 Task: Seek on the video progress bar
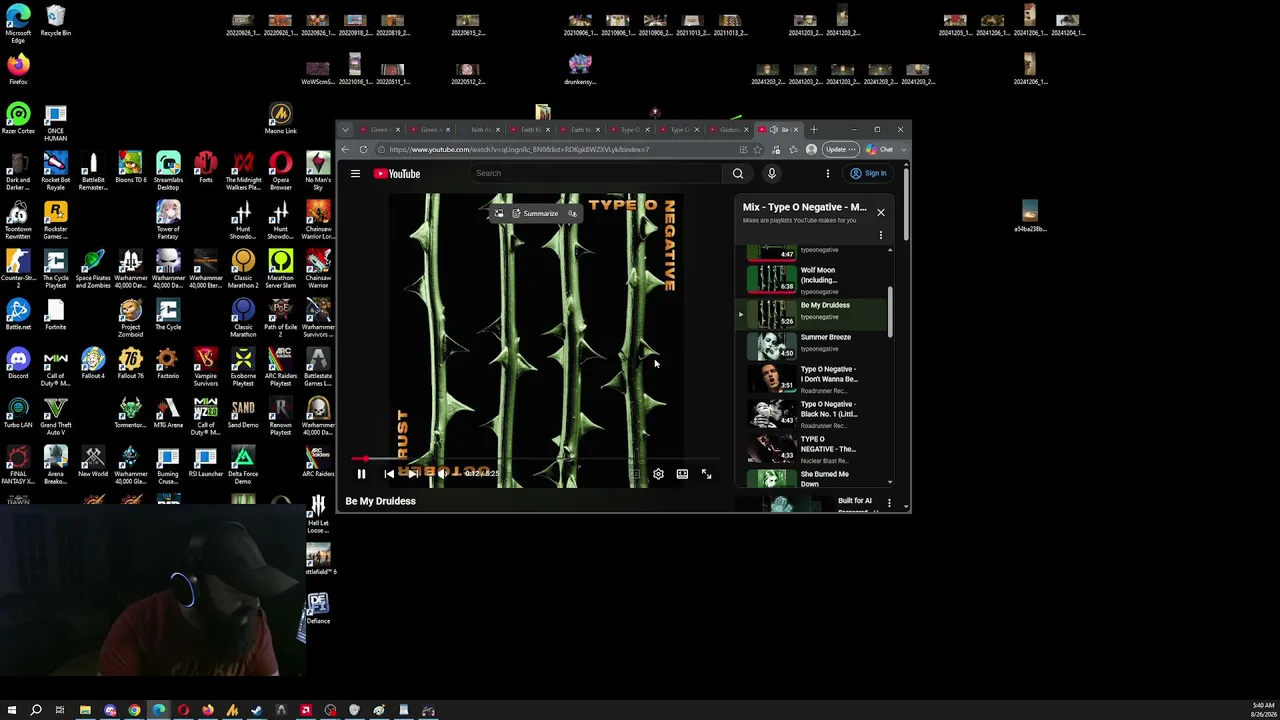pyautogui.click(x=535, y=459)
